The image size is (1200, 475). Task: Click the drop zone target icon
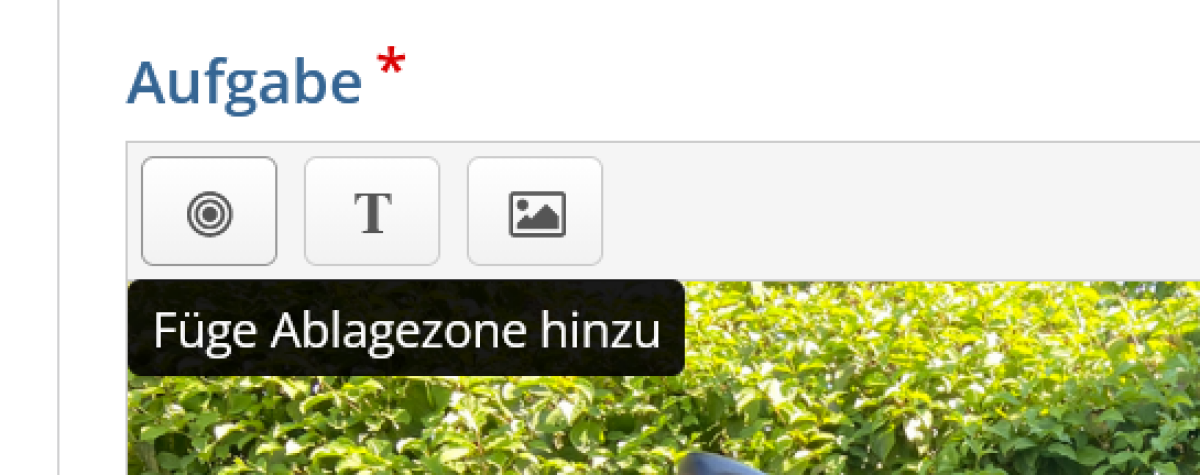tap(209, 212)
